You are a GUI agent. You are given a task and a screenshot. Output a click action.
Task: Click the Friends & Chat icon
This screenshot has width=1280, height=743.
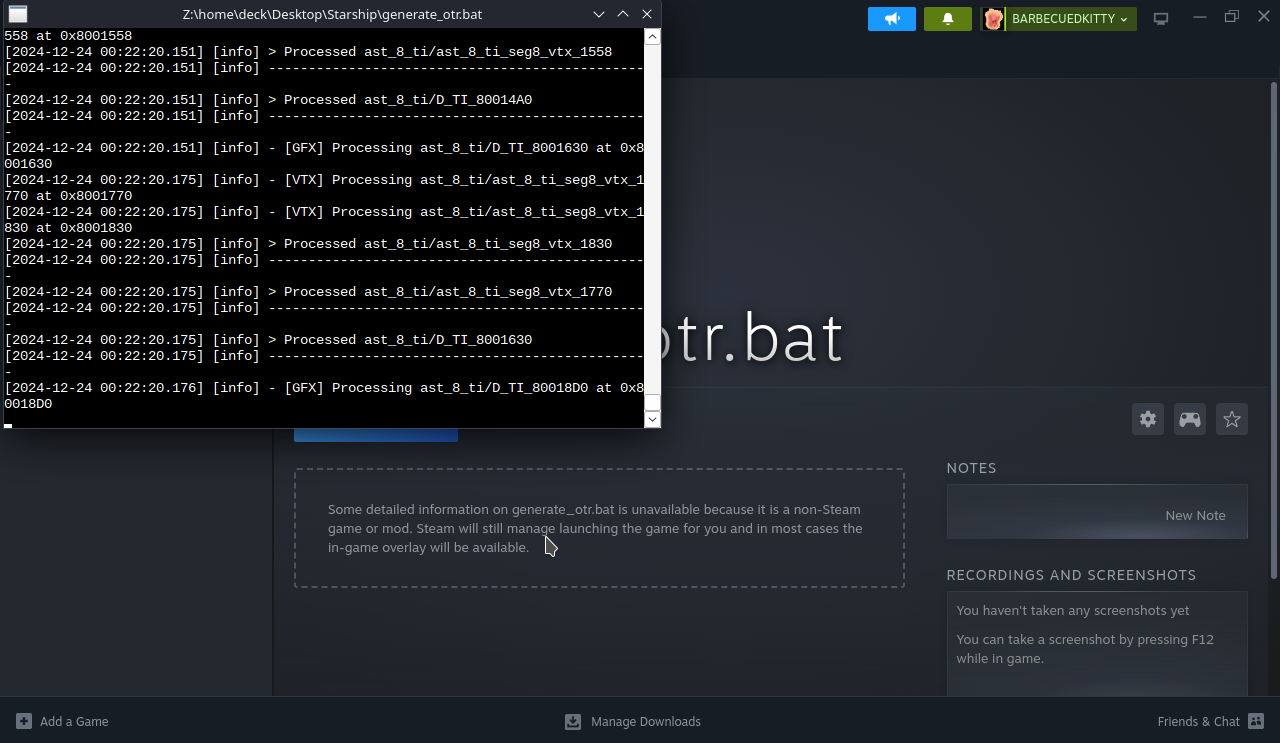1256,721
